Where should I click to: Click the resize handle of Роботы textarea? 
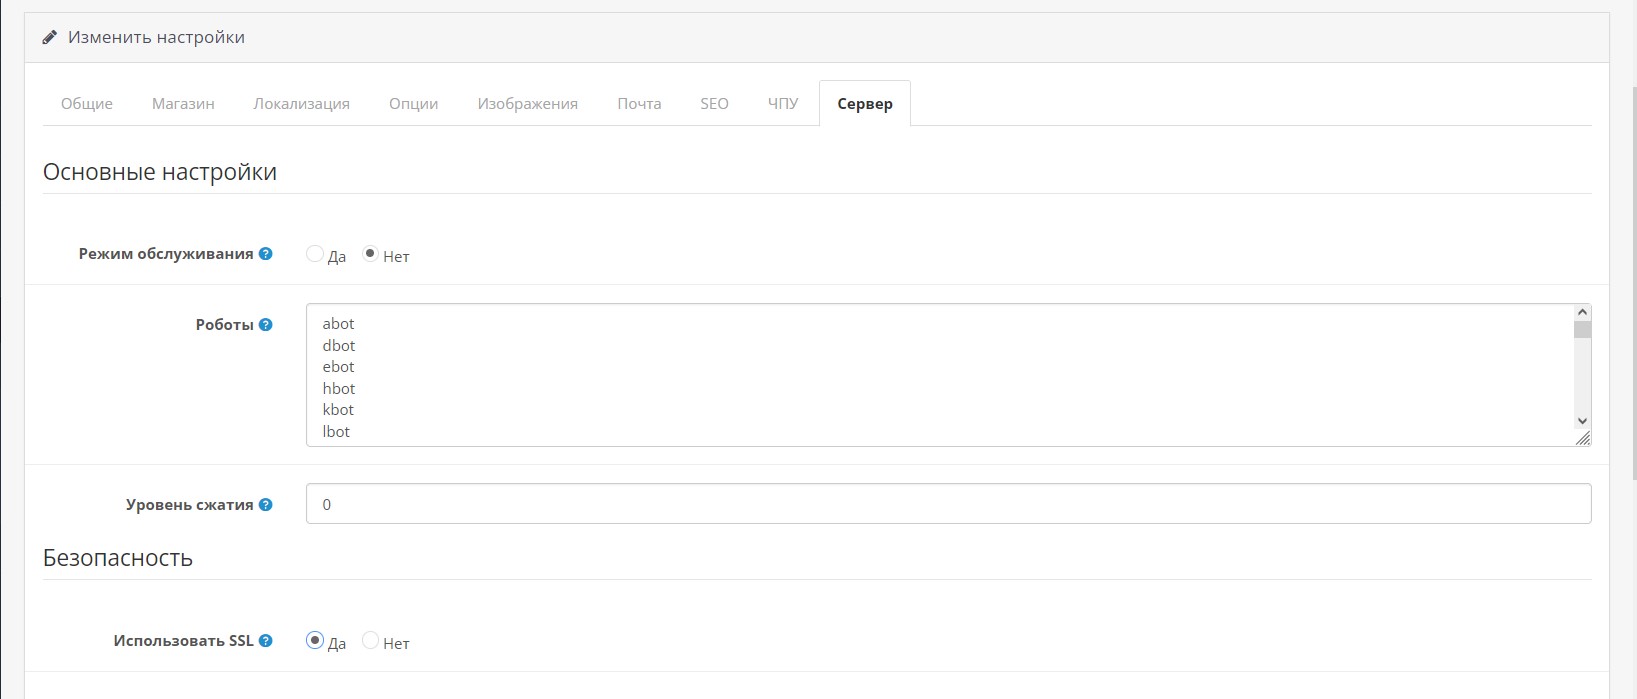point(1583,438)
